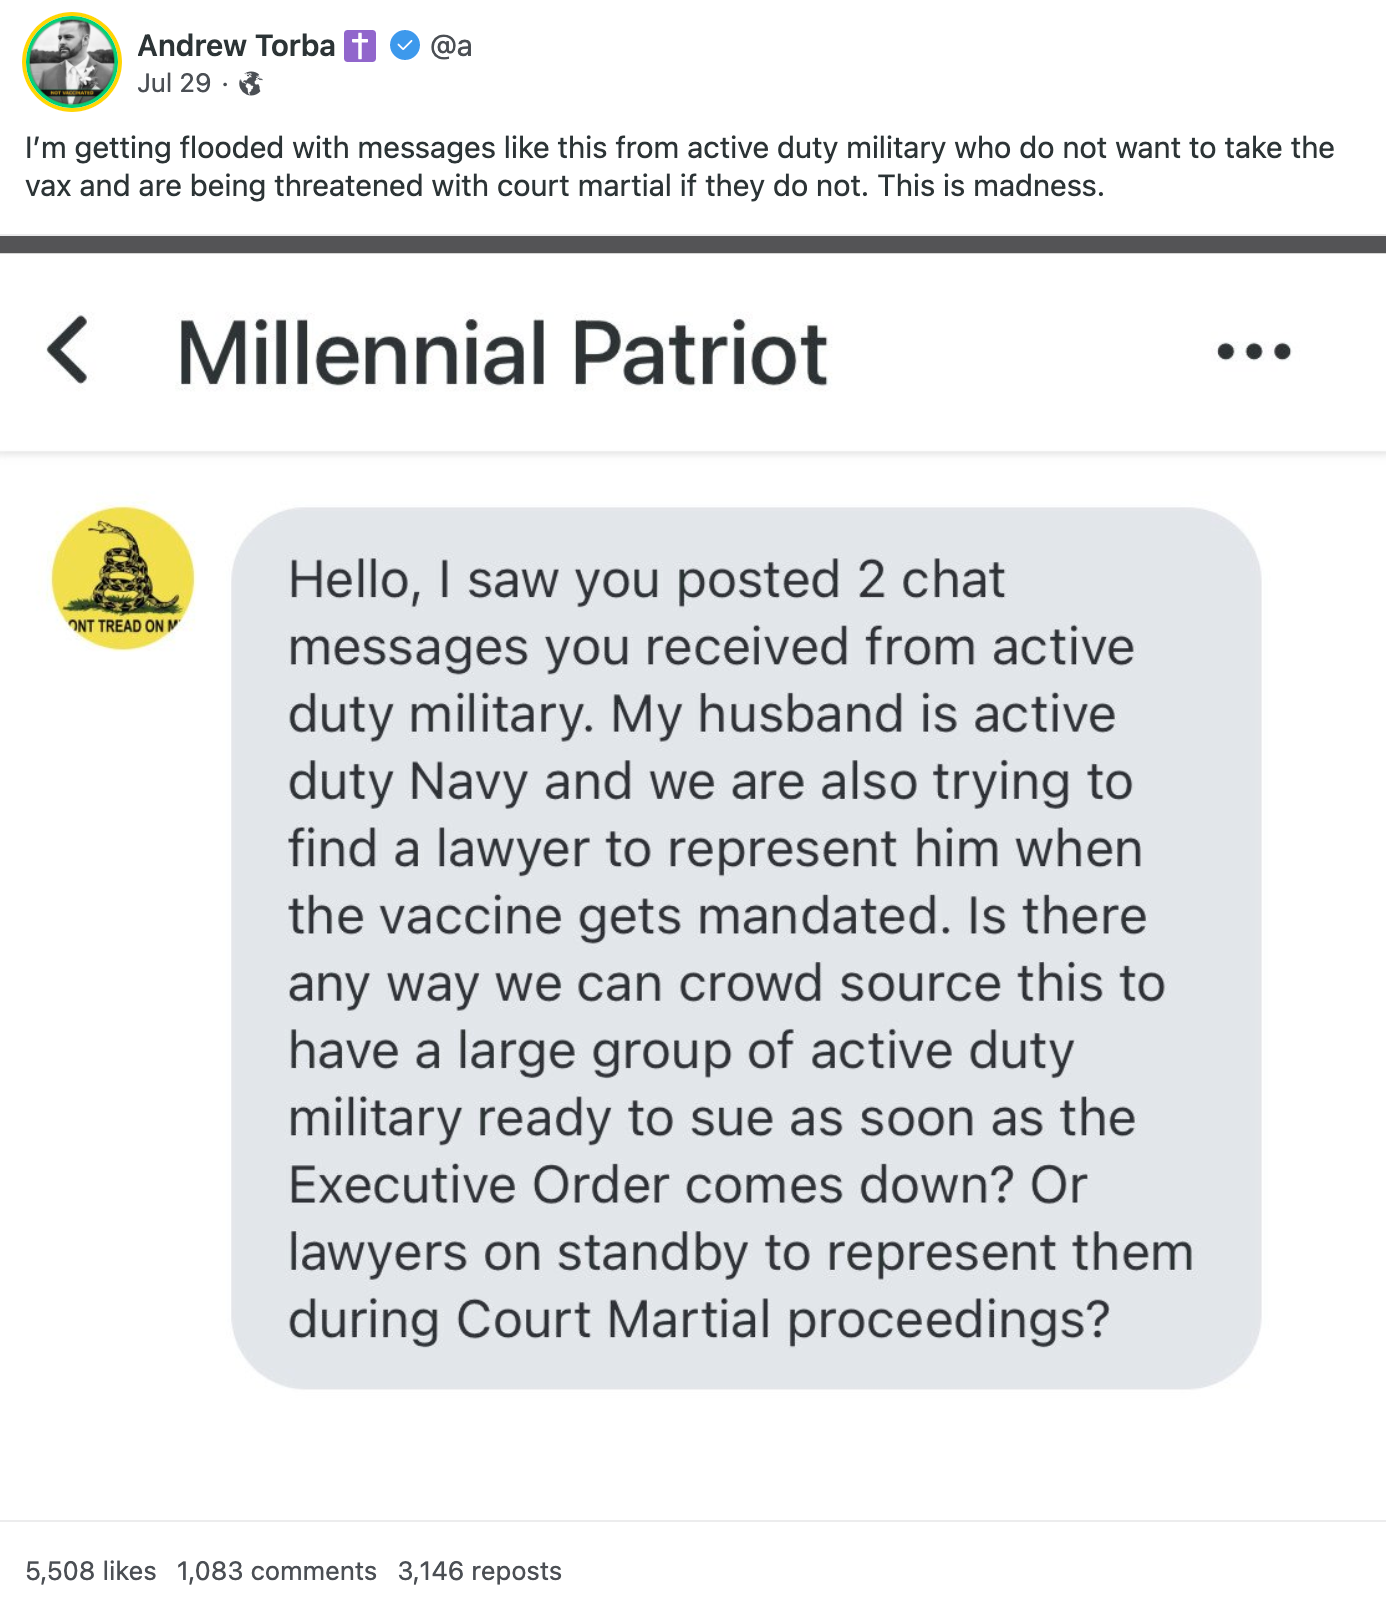
Task: Click the Jul 29 post timestamp
Action: coord(174,83)
